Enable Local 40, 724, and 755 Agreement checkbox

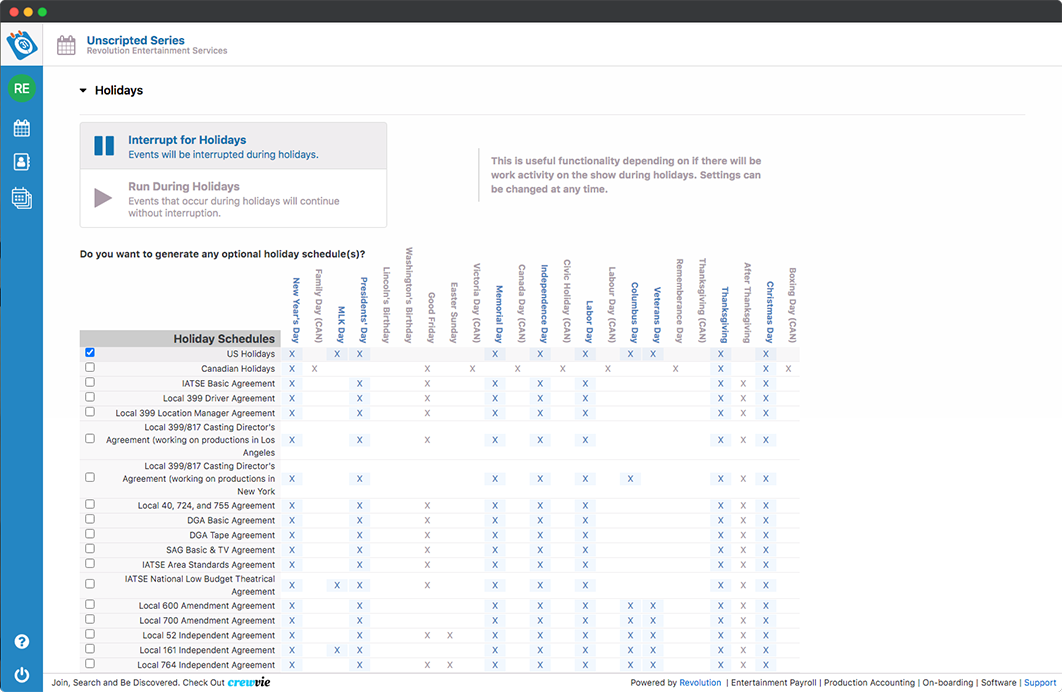(90, 504)
